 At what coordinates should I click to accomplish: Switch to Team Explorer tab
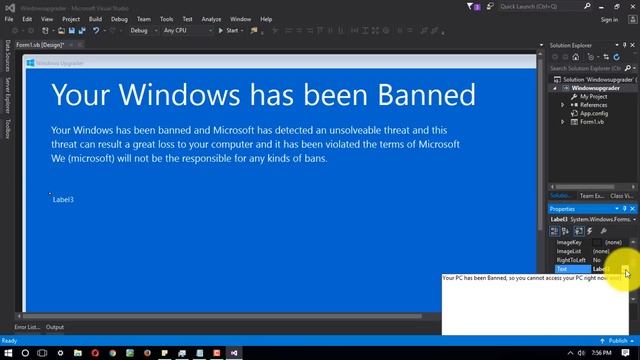[591, 196]
